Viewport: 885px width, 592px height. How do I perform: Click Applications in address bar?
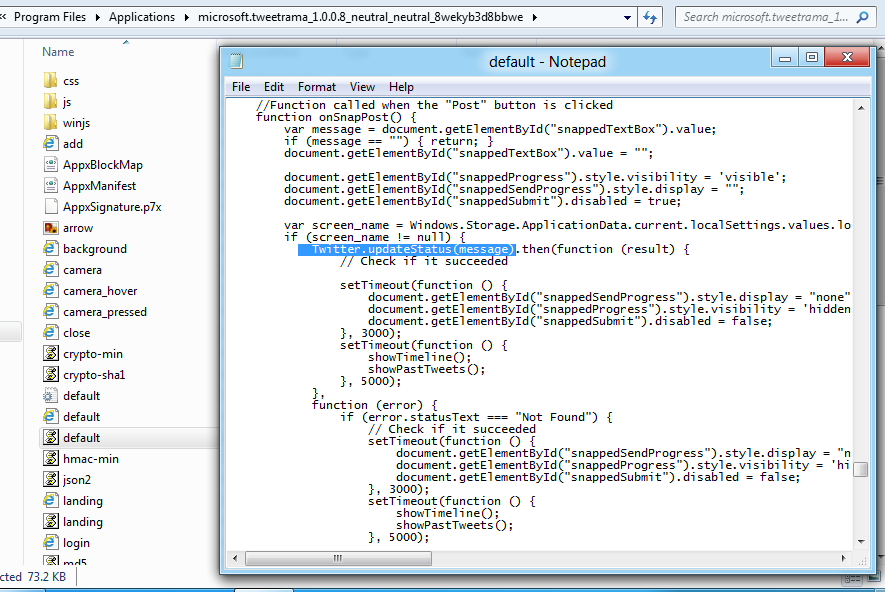[142, 17]
